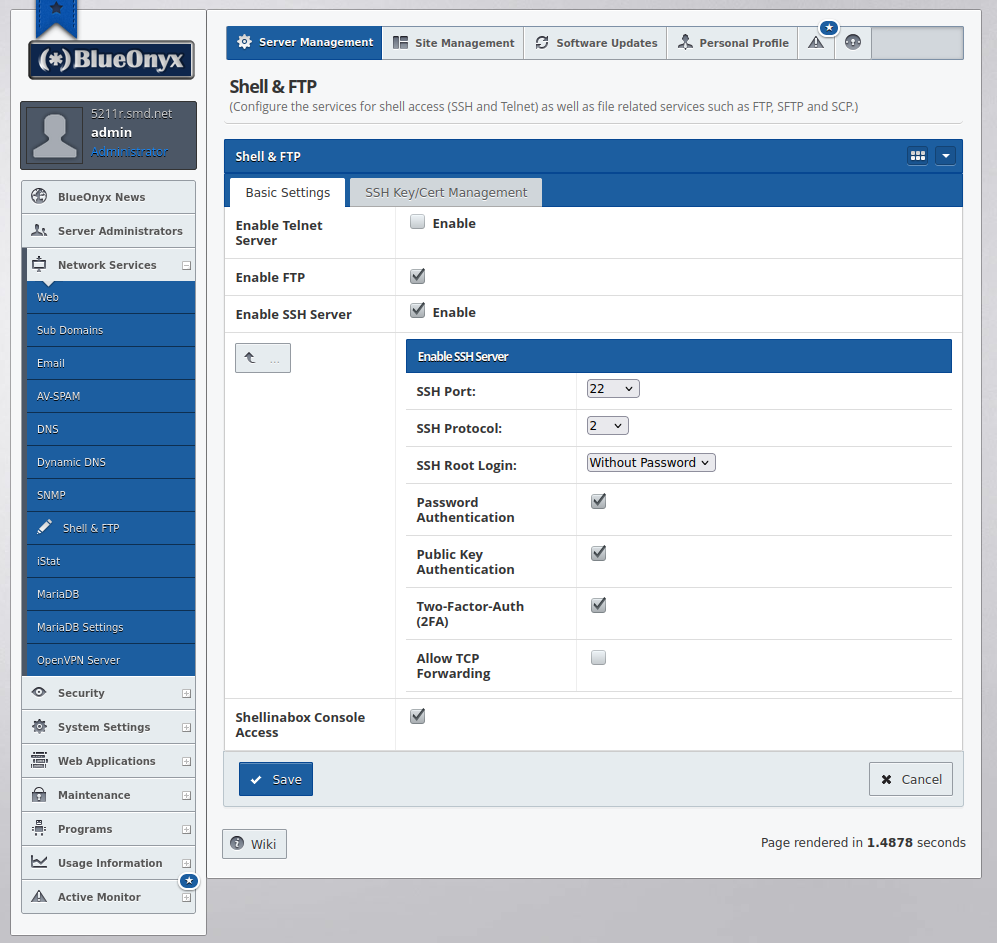
Task: Click the Cancel button
Action: click(911, 779)
